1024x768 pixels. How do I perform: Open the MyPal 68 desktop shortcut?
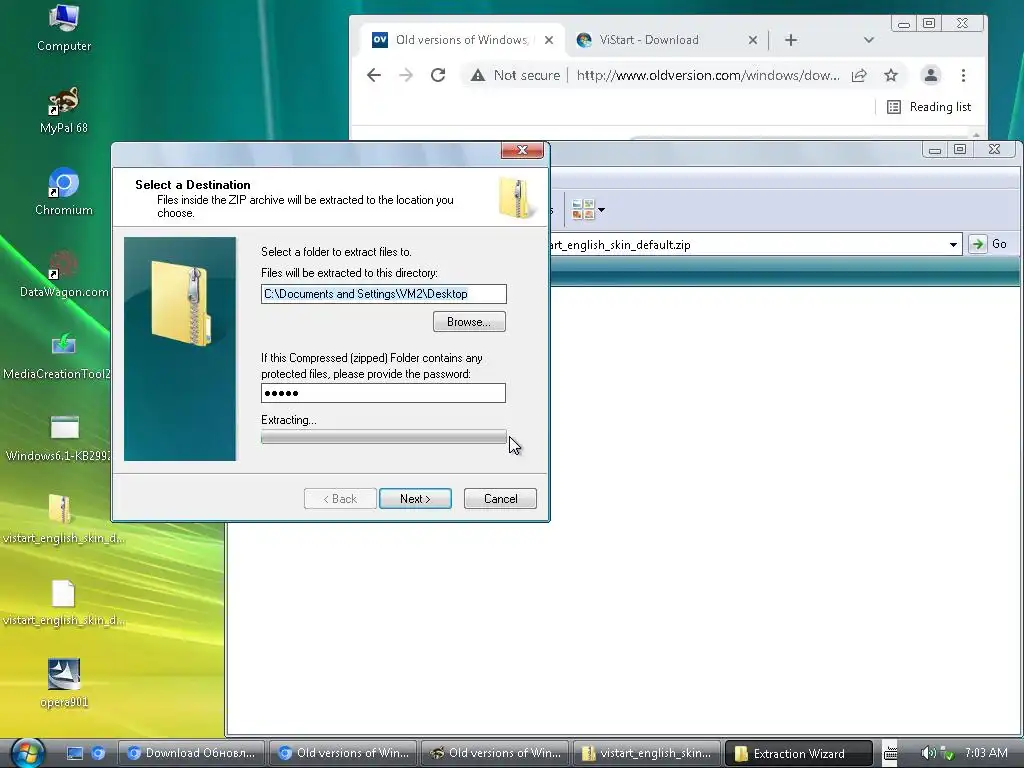tap(63, 110)
